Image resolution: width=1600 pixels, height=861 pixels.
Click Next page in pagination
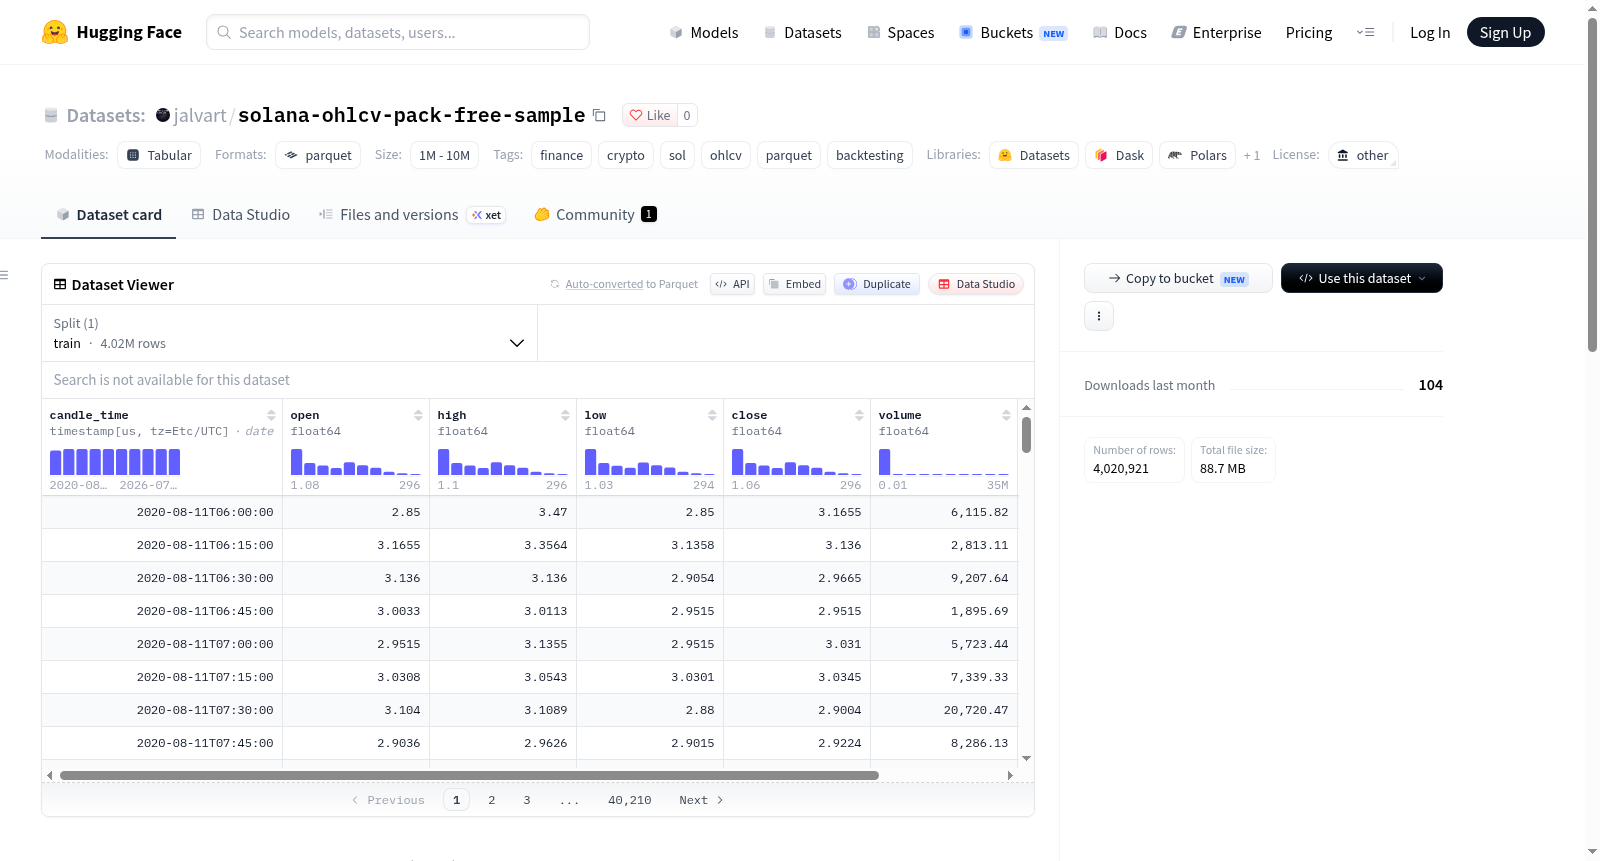(x=701, y=800)
